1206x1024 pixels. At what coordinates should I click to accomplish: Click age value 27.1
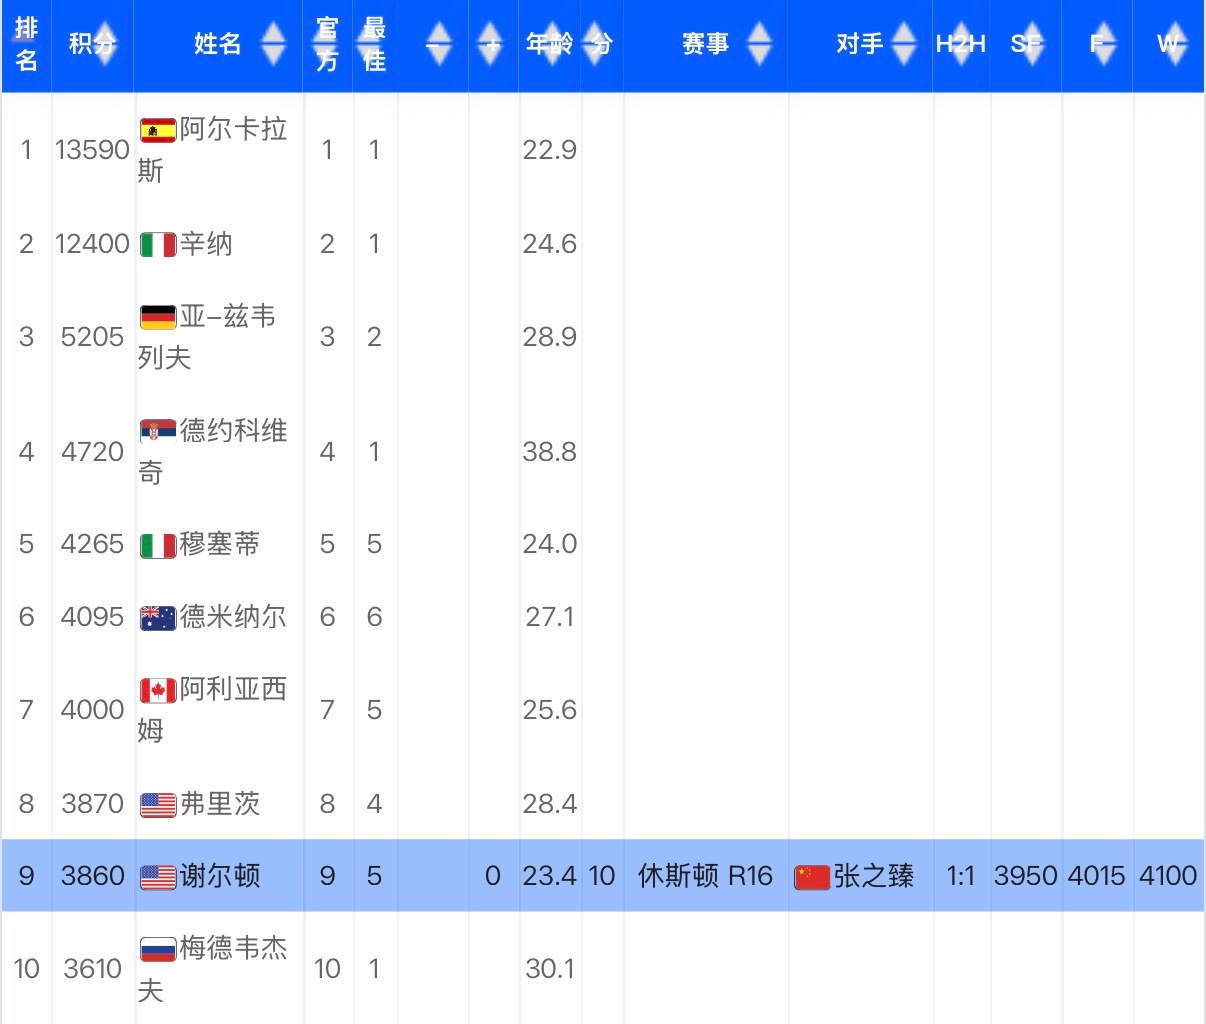click(550, 617)
